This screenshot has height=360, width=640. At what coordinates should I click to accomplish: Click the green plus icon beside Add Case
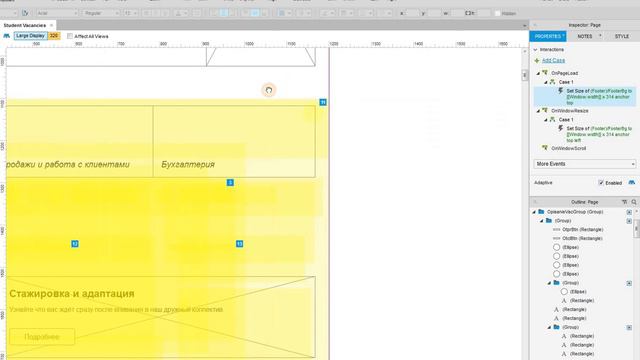tap(537, 60)
